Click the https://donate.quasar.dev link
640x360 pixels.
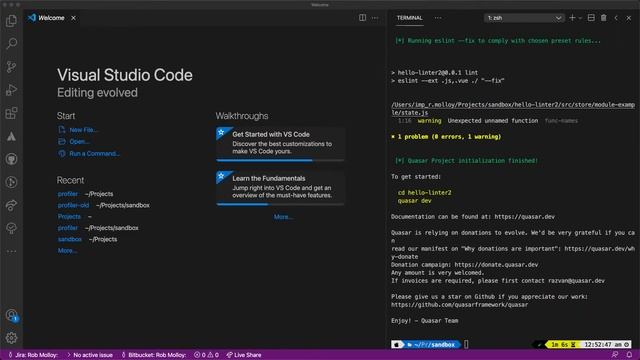click(x=496, y=264)
